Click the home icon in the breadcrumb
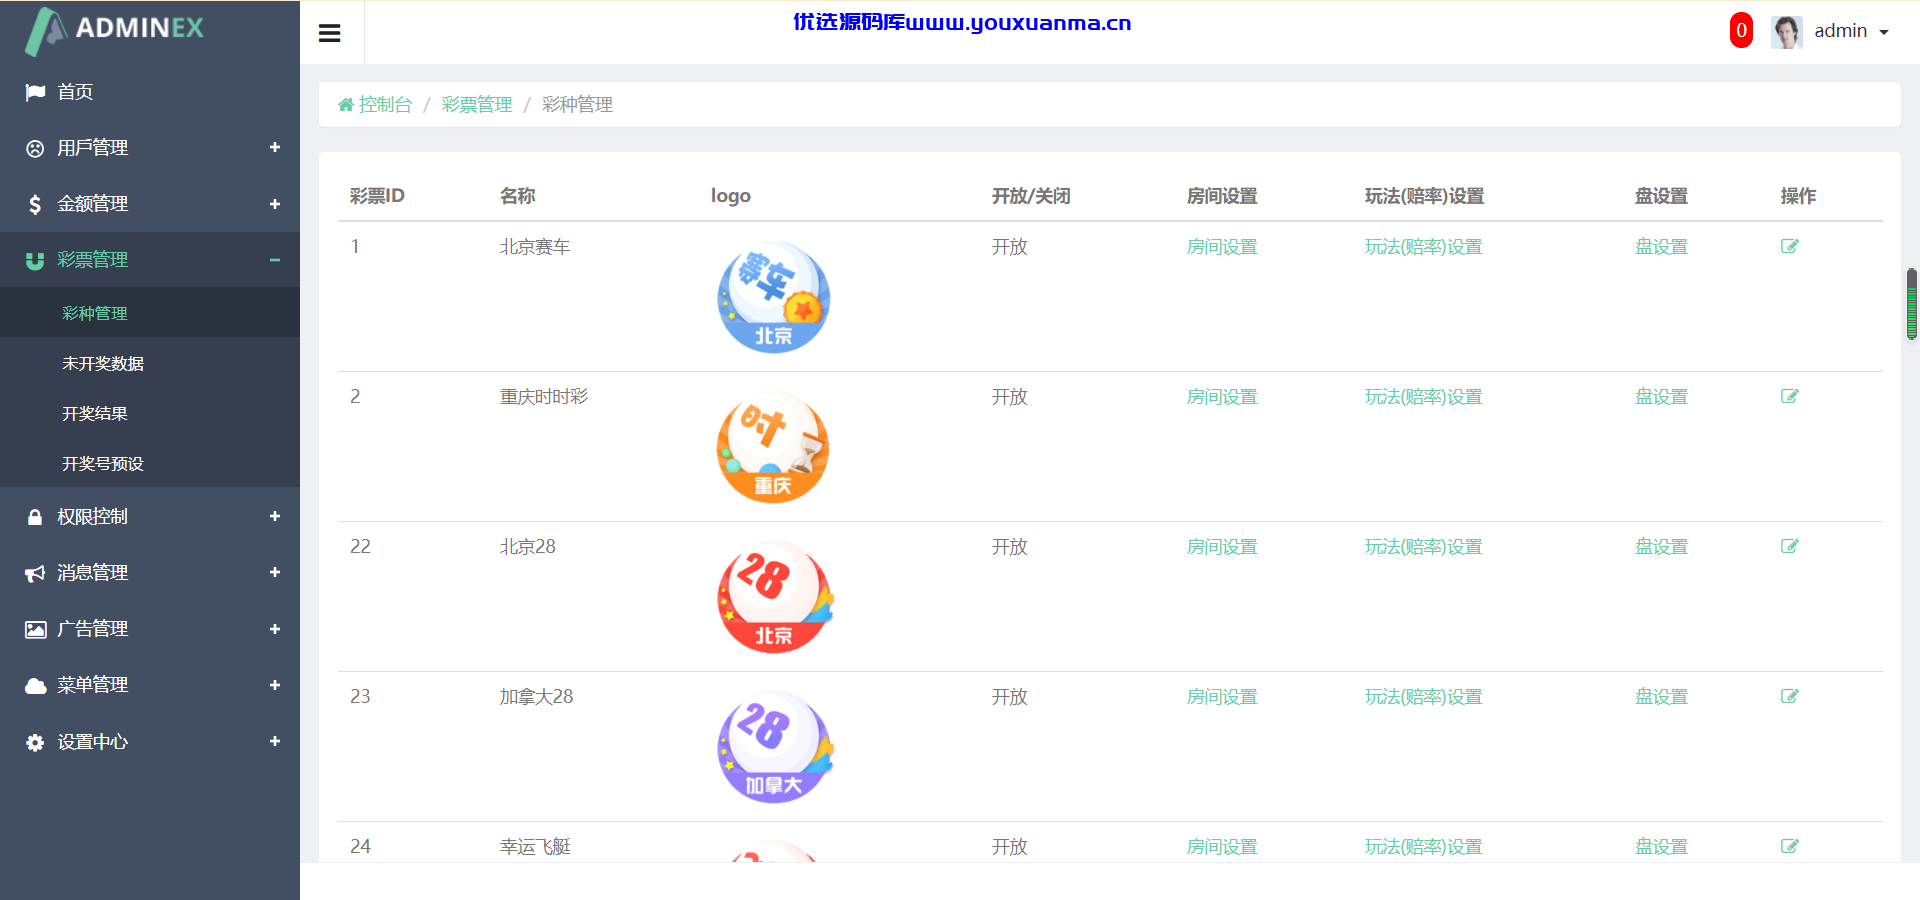This screenshot has width=1920, height=900. (x=346, y=105)
